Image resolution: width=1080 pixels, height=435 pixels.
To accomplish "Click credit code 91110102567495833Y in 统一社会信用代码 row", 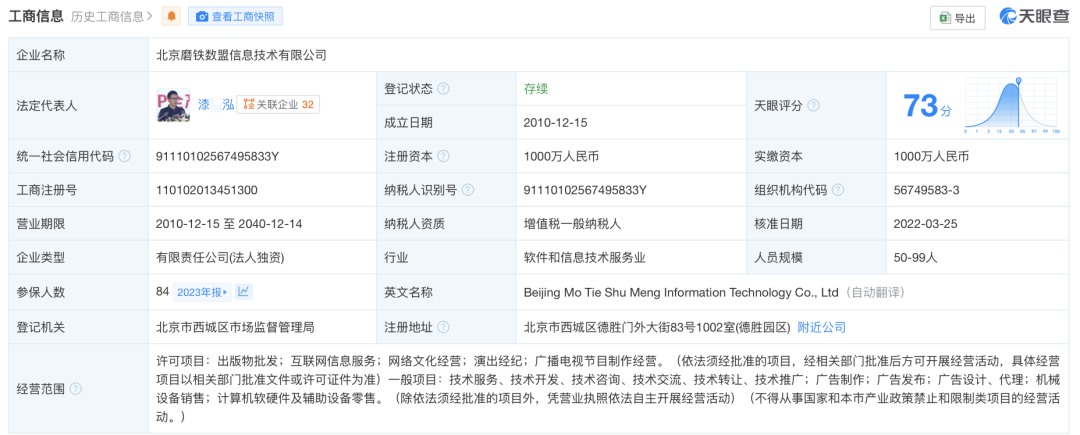I will pyautogui.click(x=218, y=156).
